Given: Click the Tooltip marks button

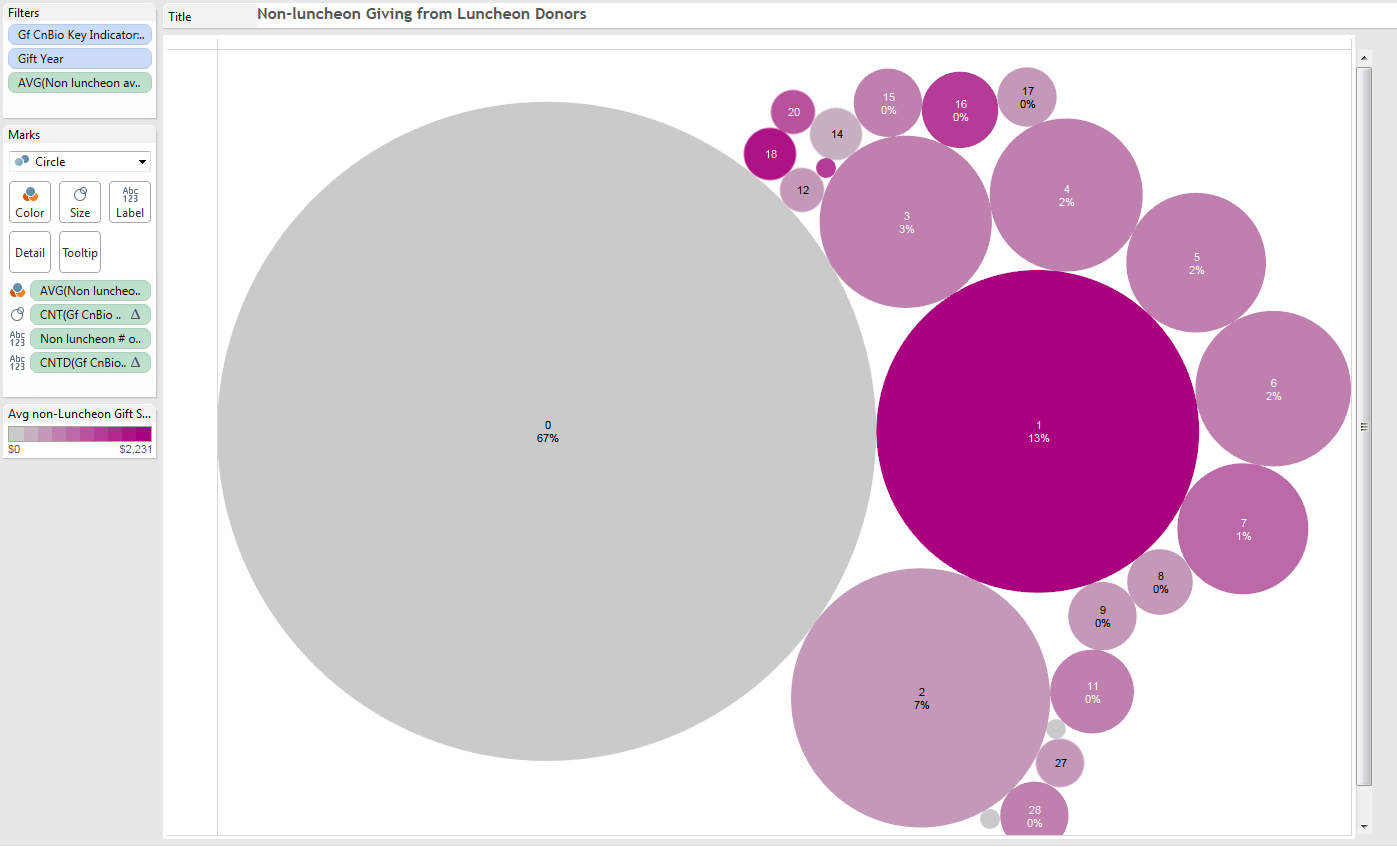Looking at the screenshot, I should [80, 252].
